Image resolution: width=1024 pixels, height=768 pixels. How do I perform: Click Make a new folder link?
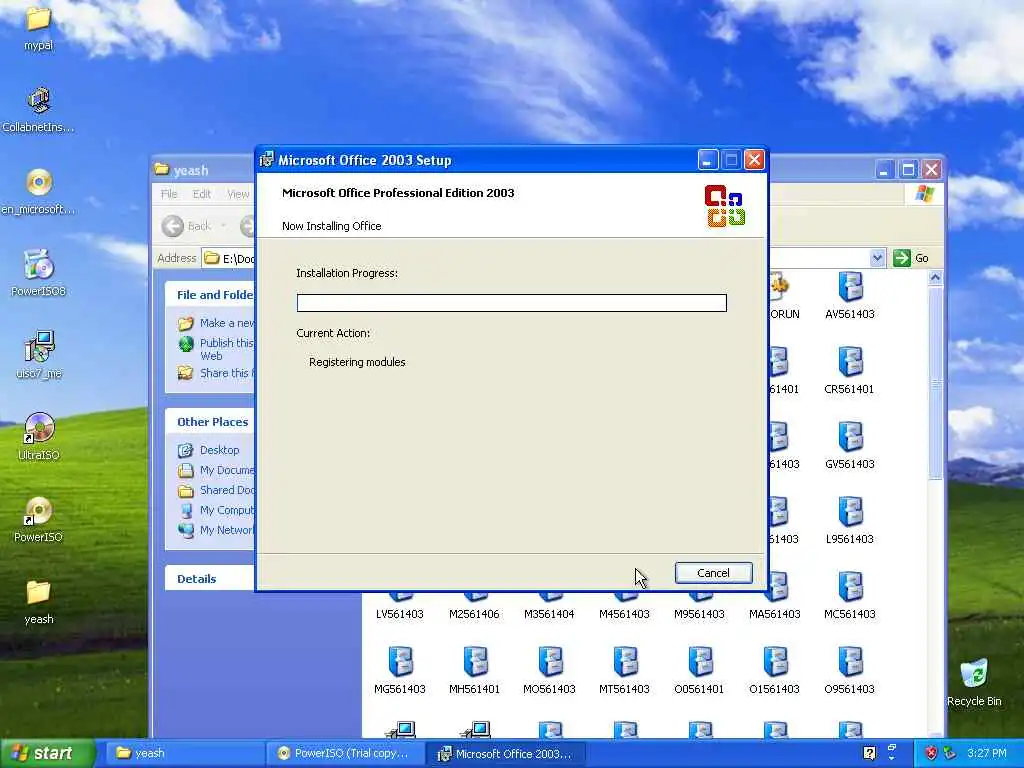(217, 323)
